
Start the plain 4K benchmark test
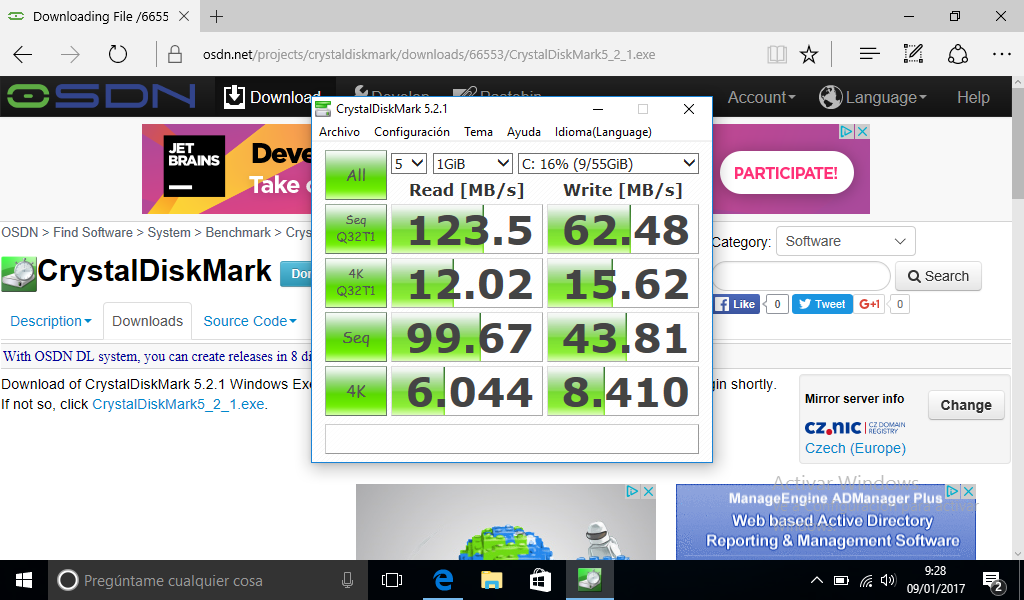(356, 391)
